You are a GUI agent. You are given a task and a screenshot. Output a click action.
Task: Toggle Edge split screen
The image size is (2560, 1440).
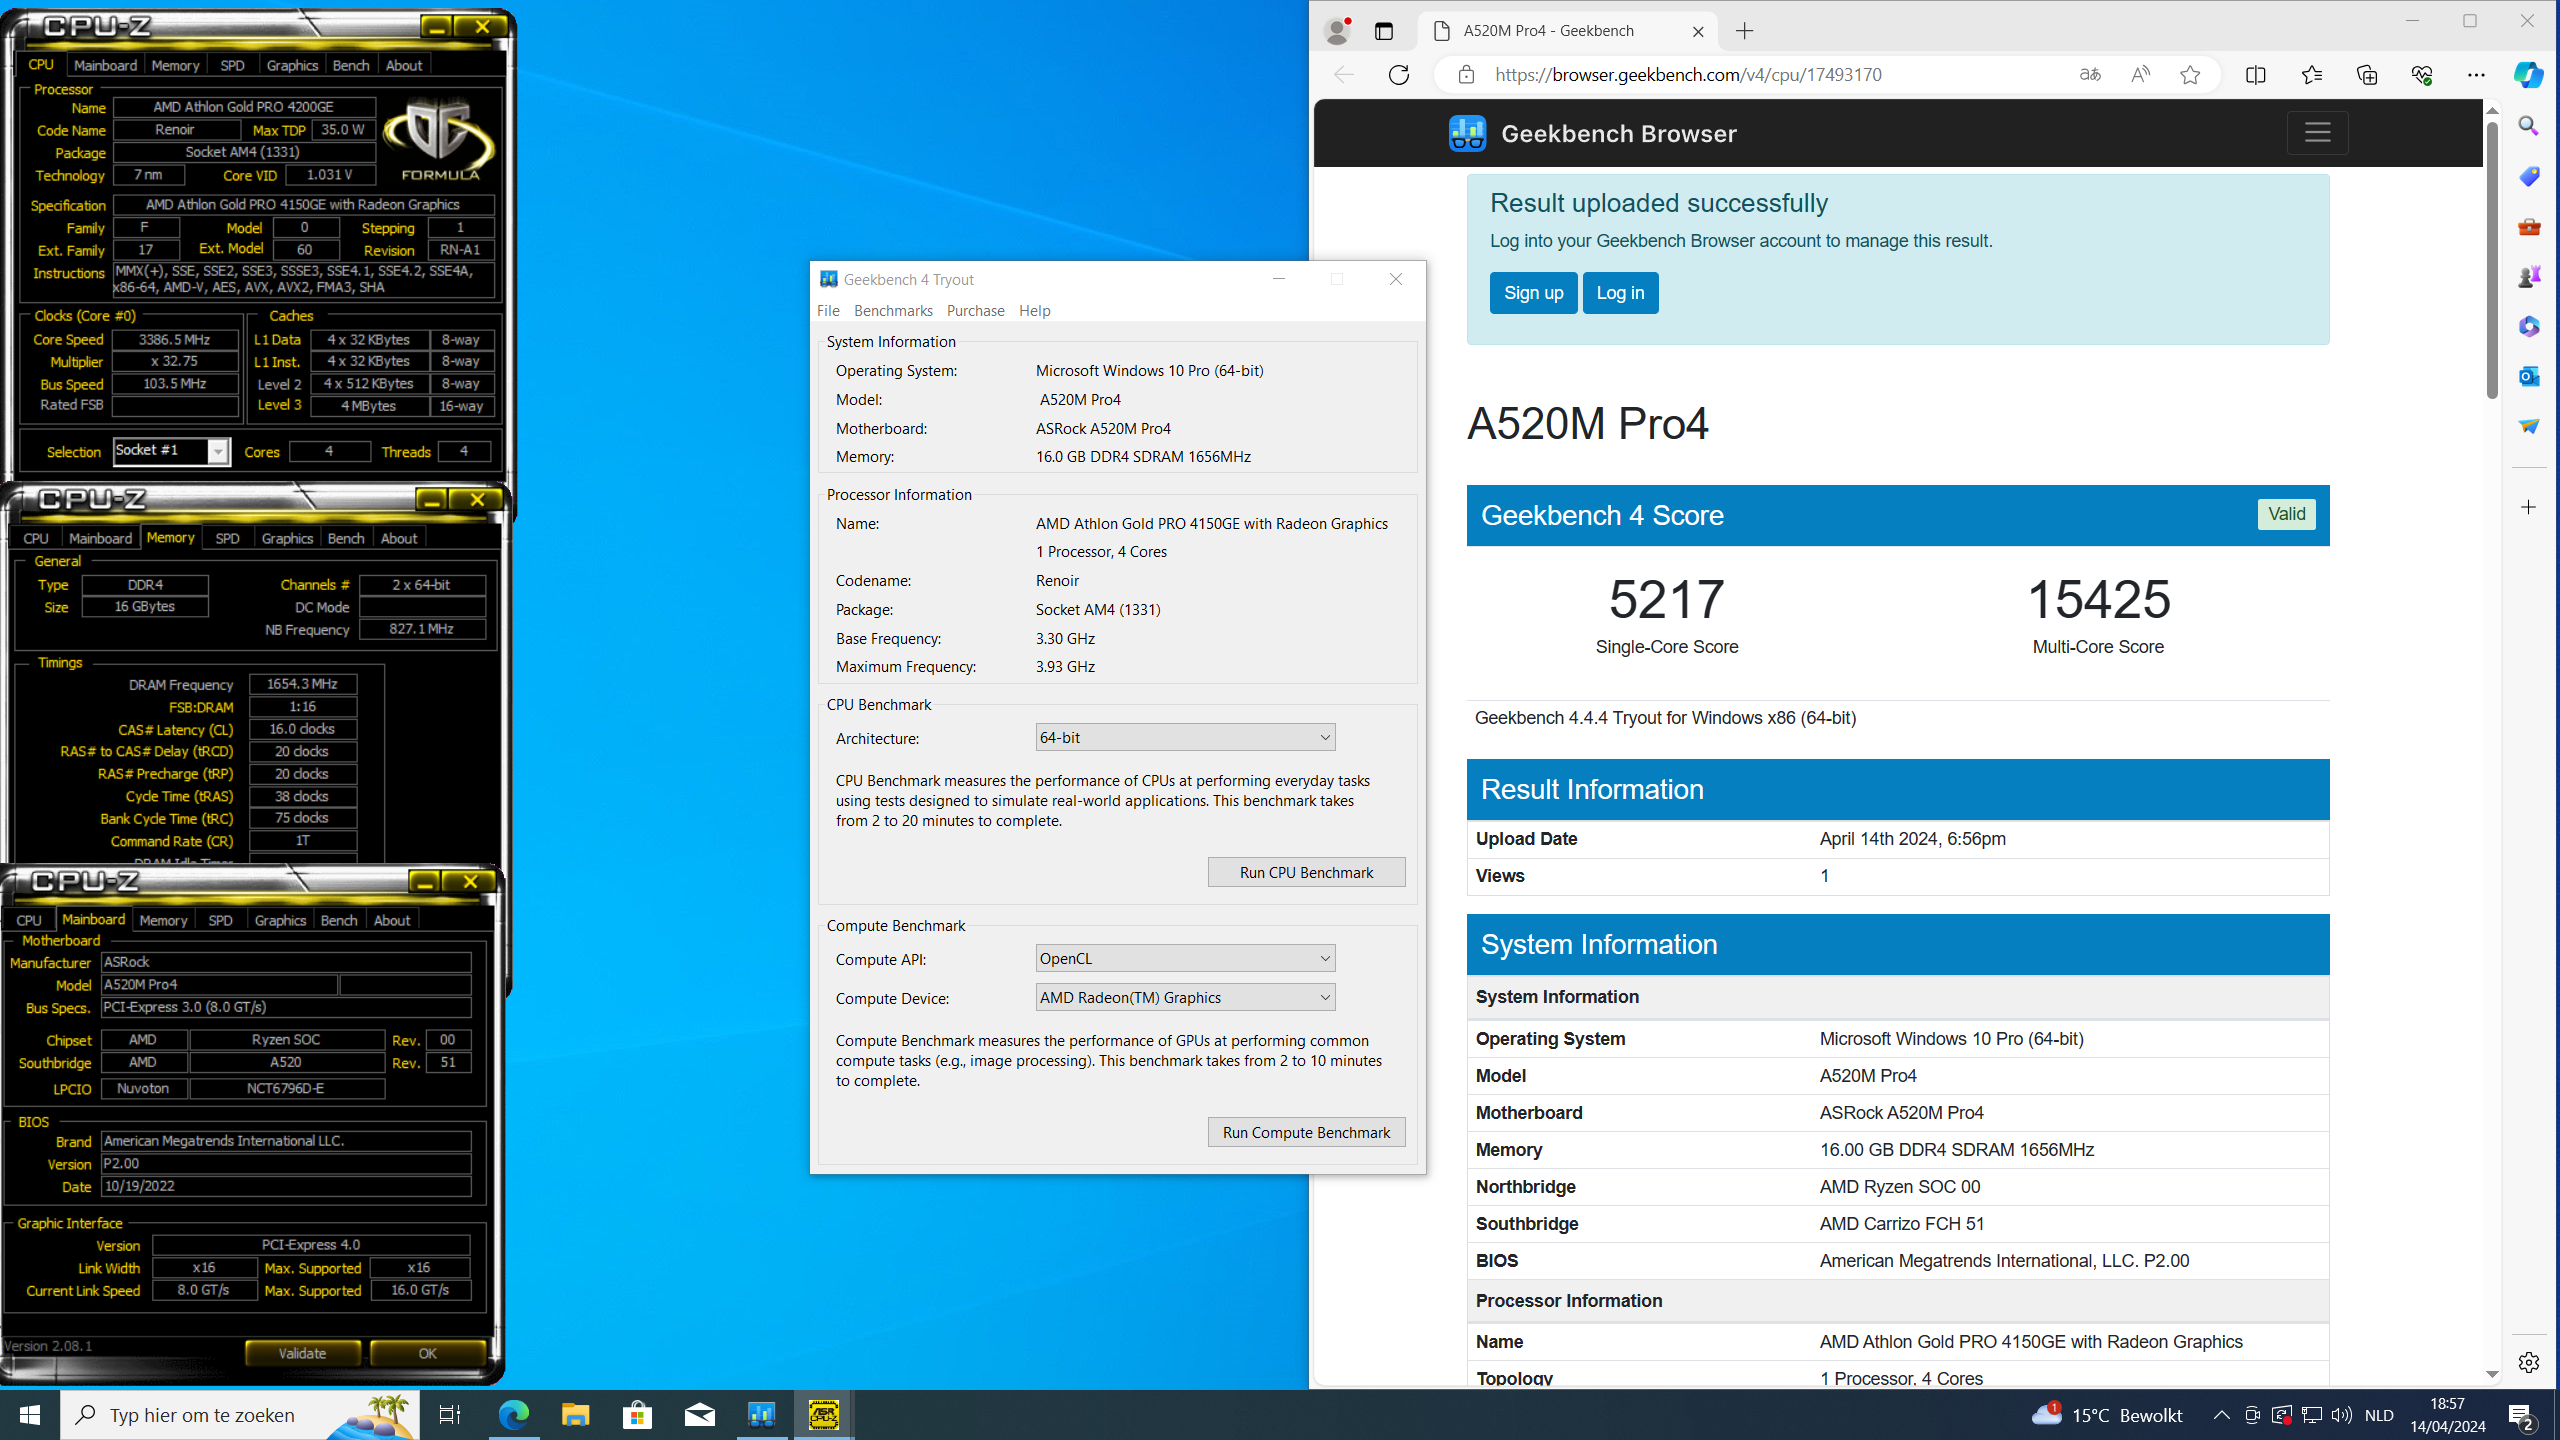[2256, 75]
